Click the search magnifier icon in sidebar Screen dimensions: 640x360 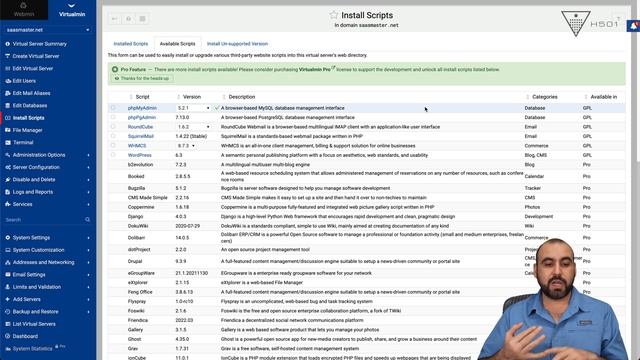pyautogui.click(x=87, y=220)
